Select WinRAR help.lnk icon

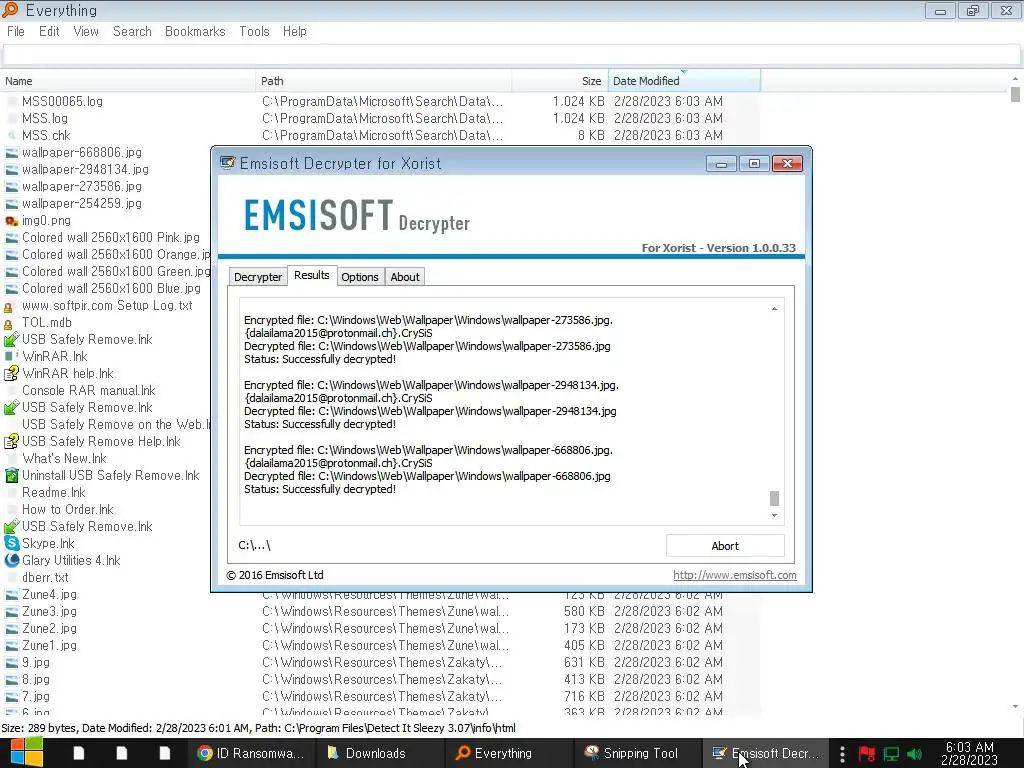[12, 374]
